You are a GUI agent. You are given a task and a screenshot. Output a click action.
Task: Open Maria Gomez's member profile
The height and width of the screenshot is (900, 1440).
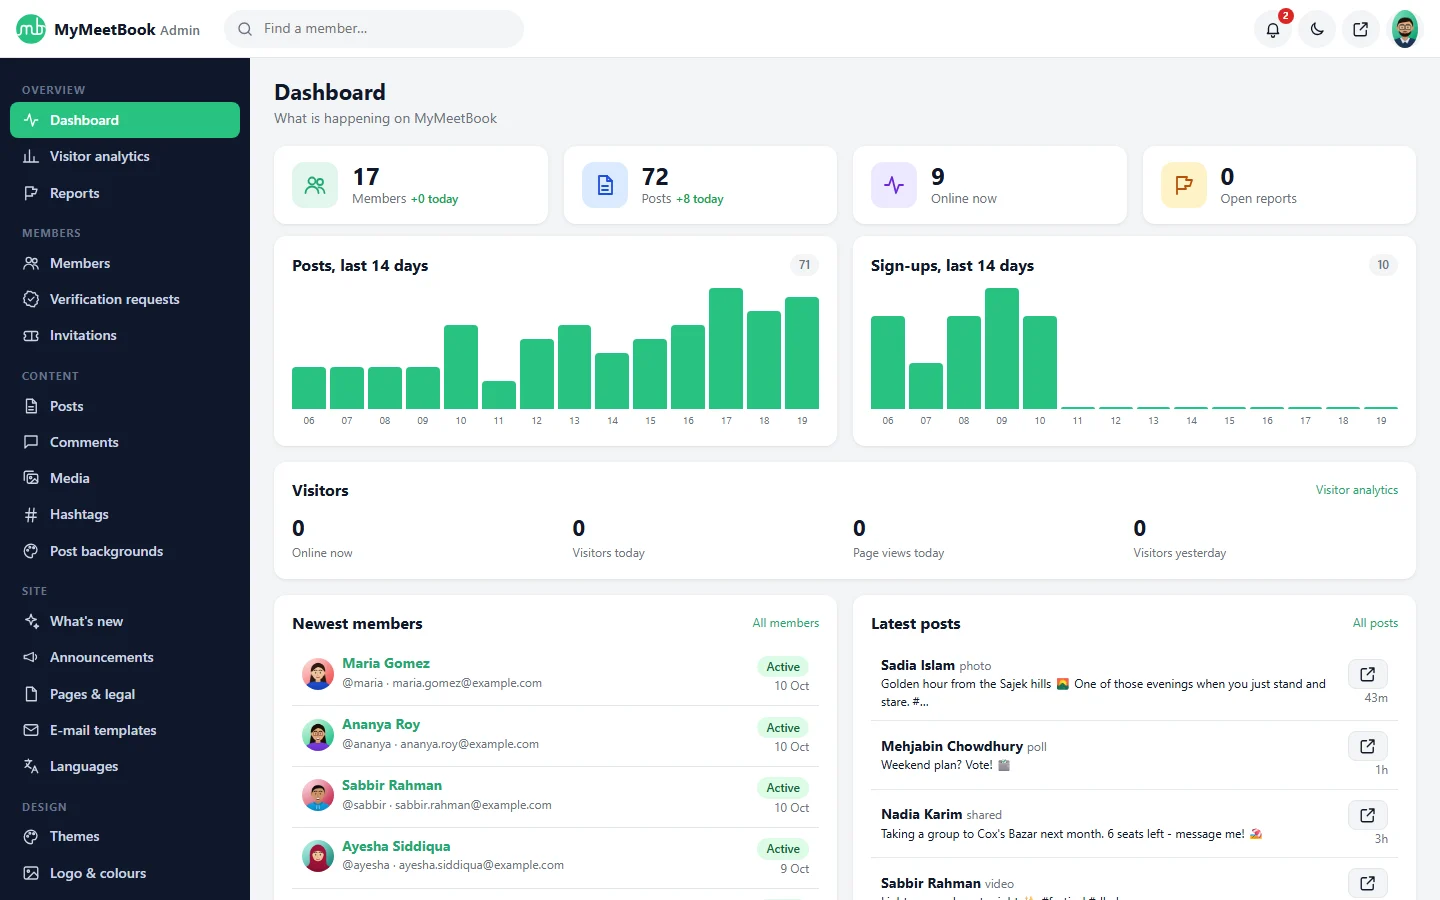pos(386,663)
